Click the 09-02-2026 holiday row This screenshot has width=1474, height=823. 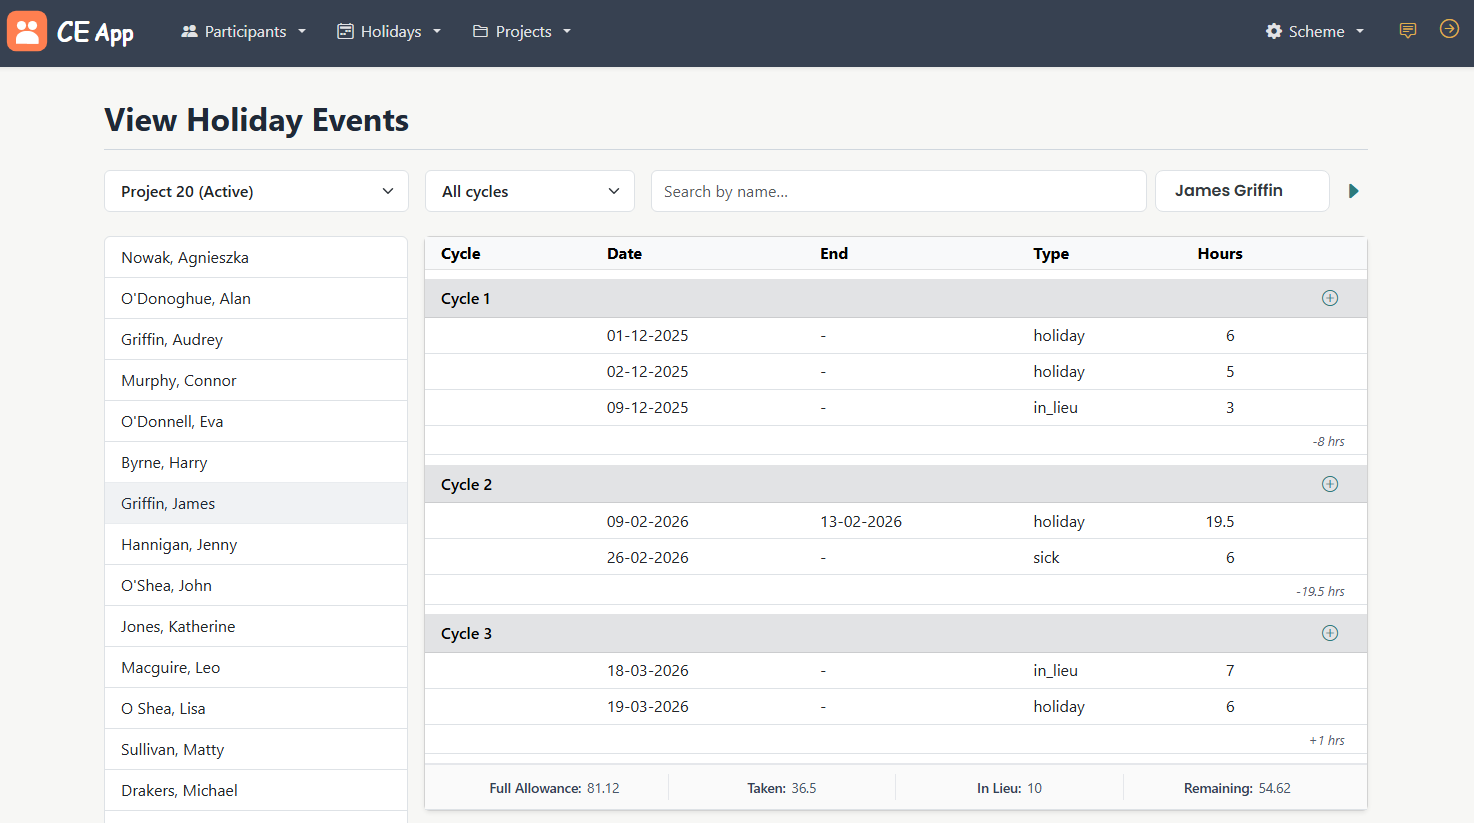pyautogui.click(x=895, y=521)
